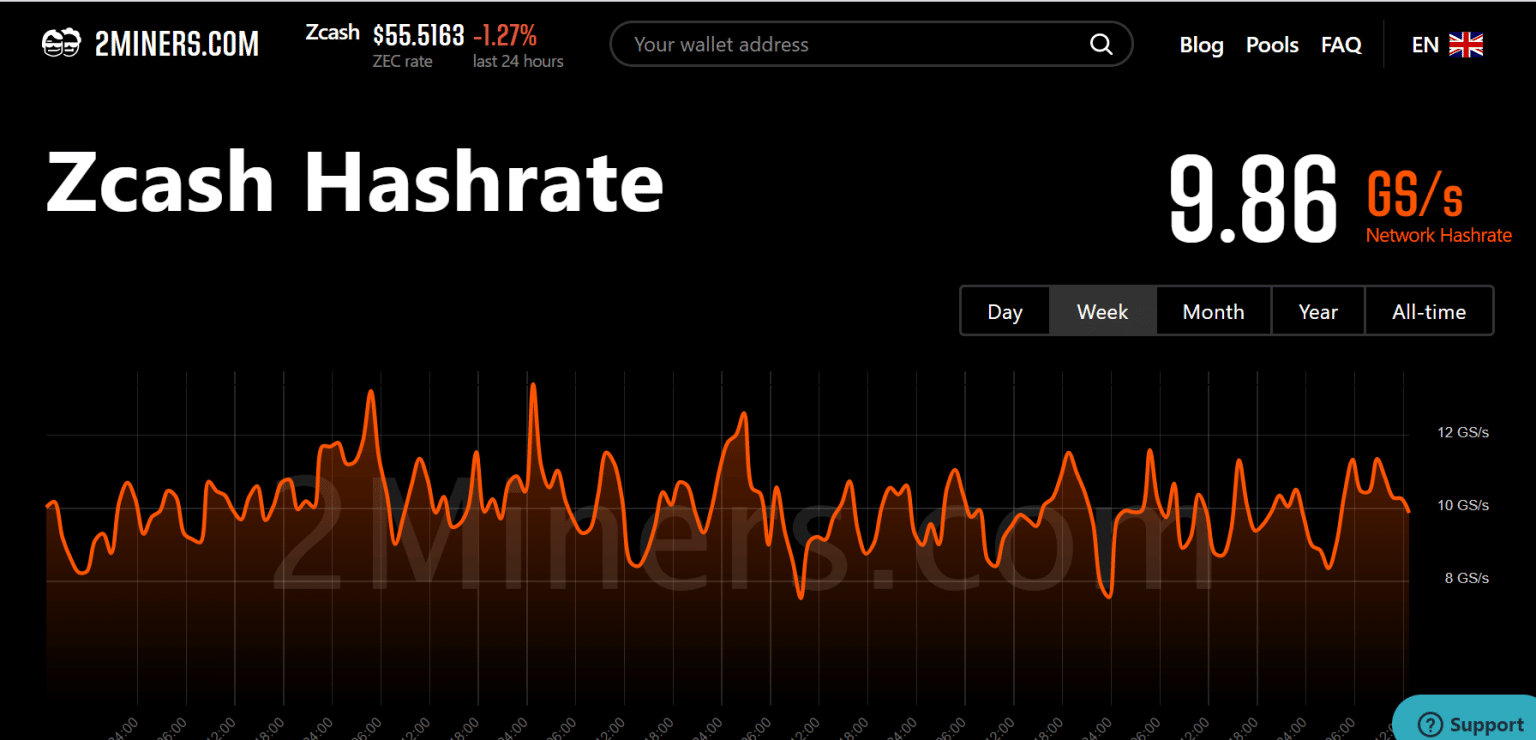
Task: Click the UK flag icon
Action: click(x=1466, y=45)
